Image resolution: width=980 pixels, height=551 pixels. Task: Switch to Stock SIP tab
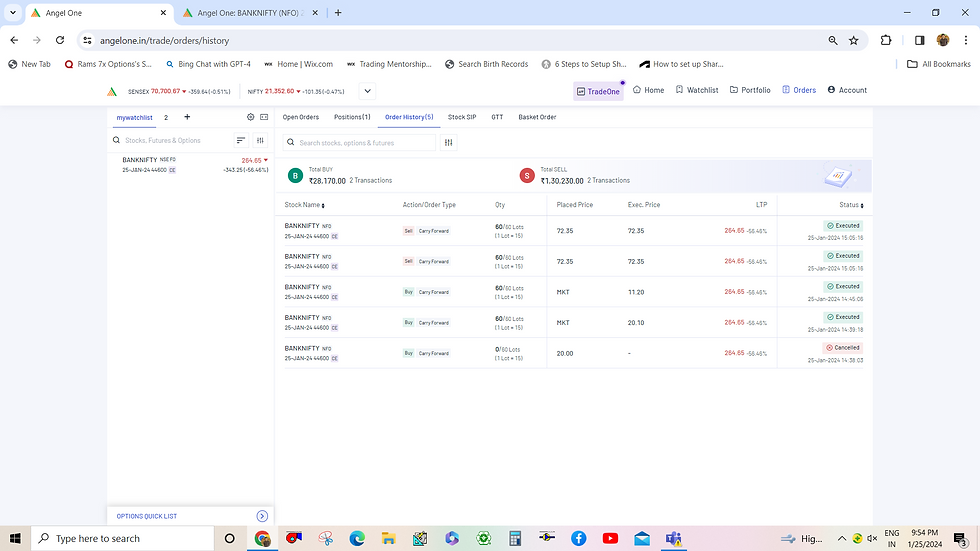pos(462,117)
